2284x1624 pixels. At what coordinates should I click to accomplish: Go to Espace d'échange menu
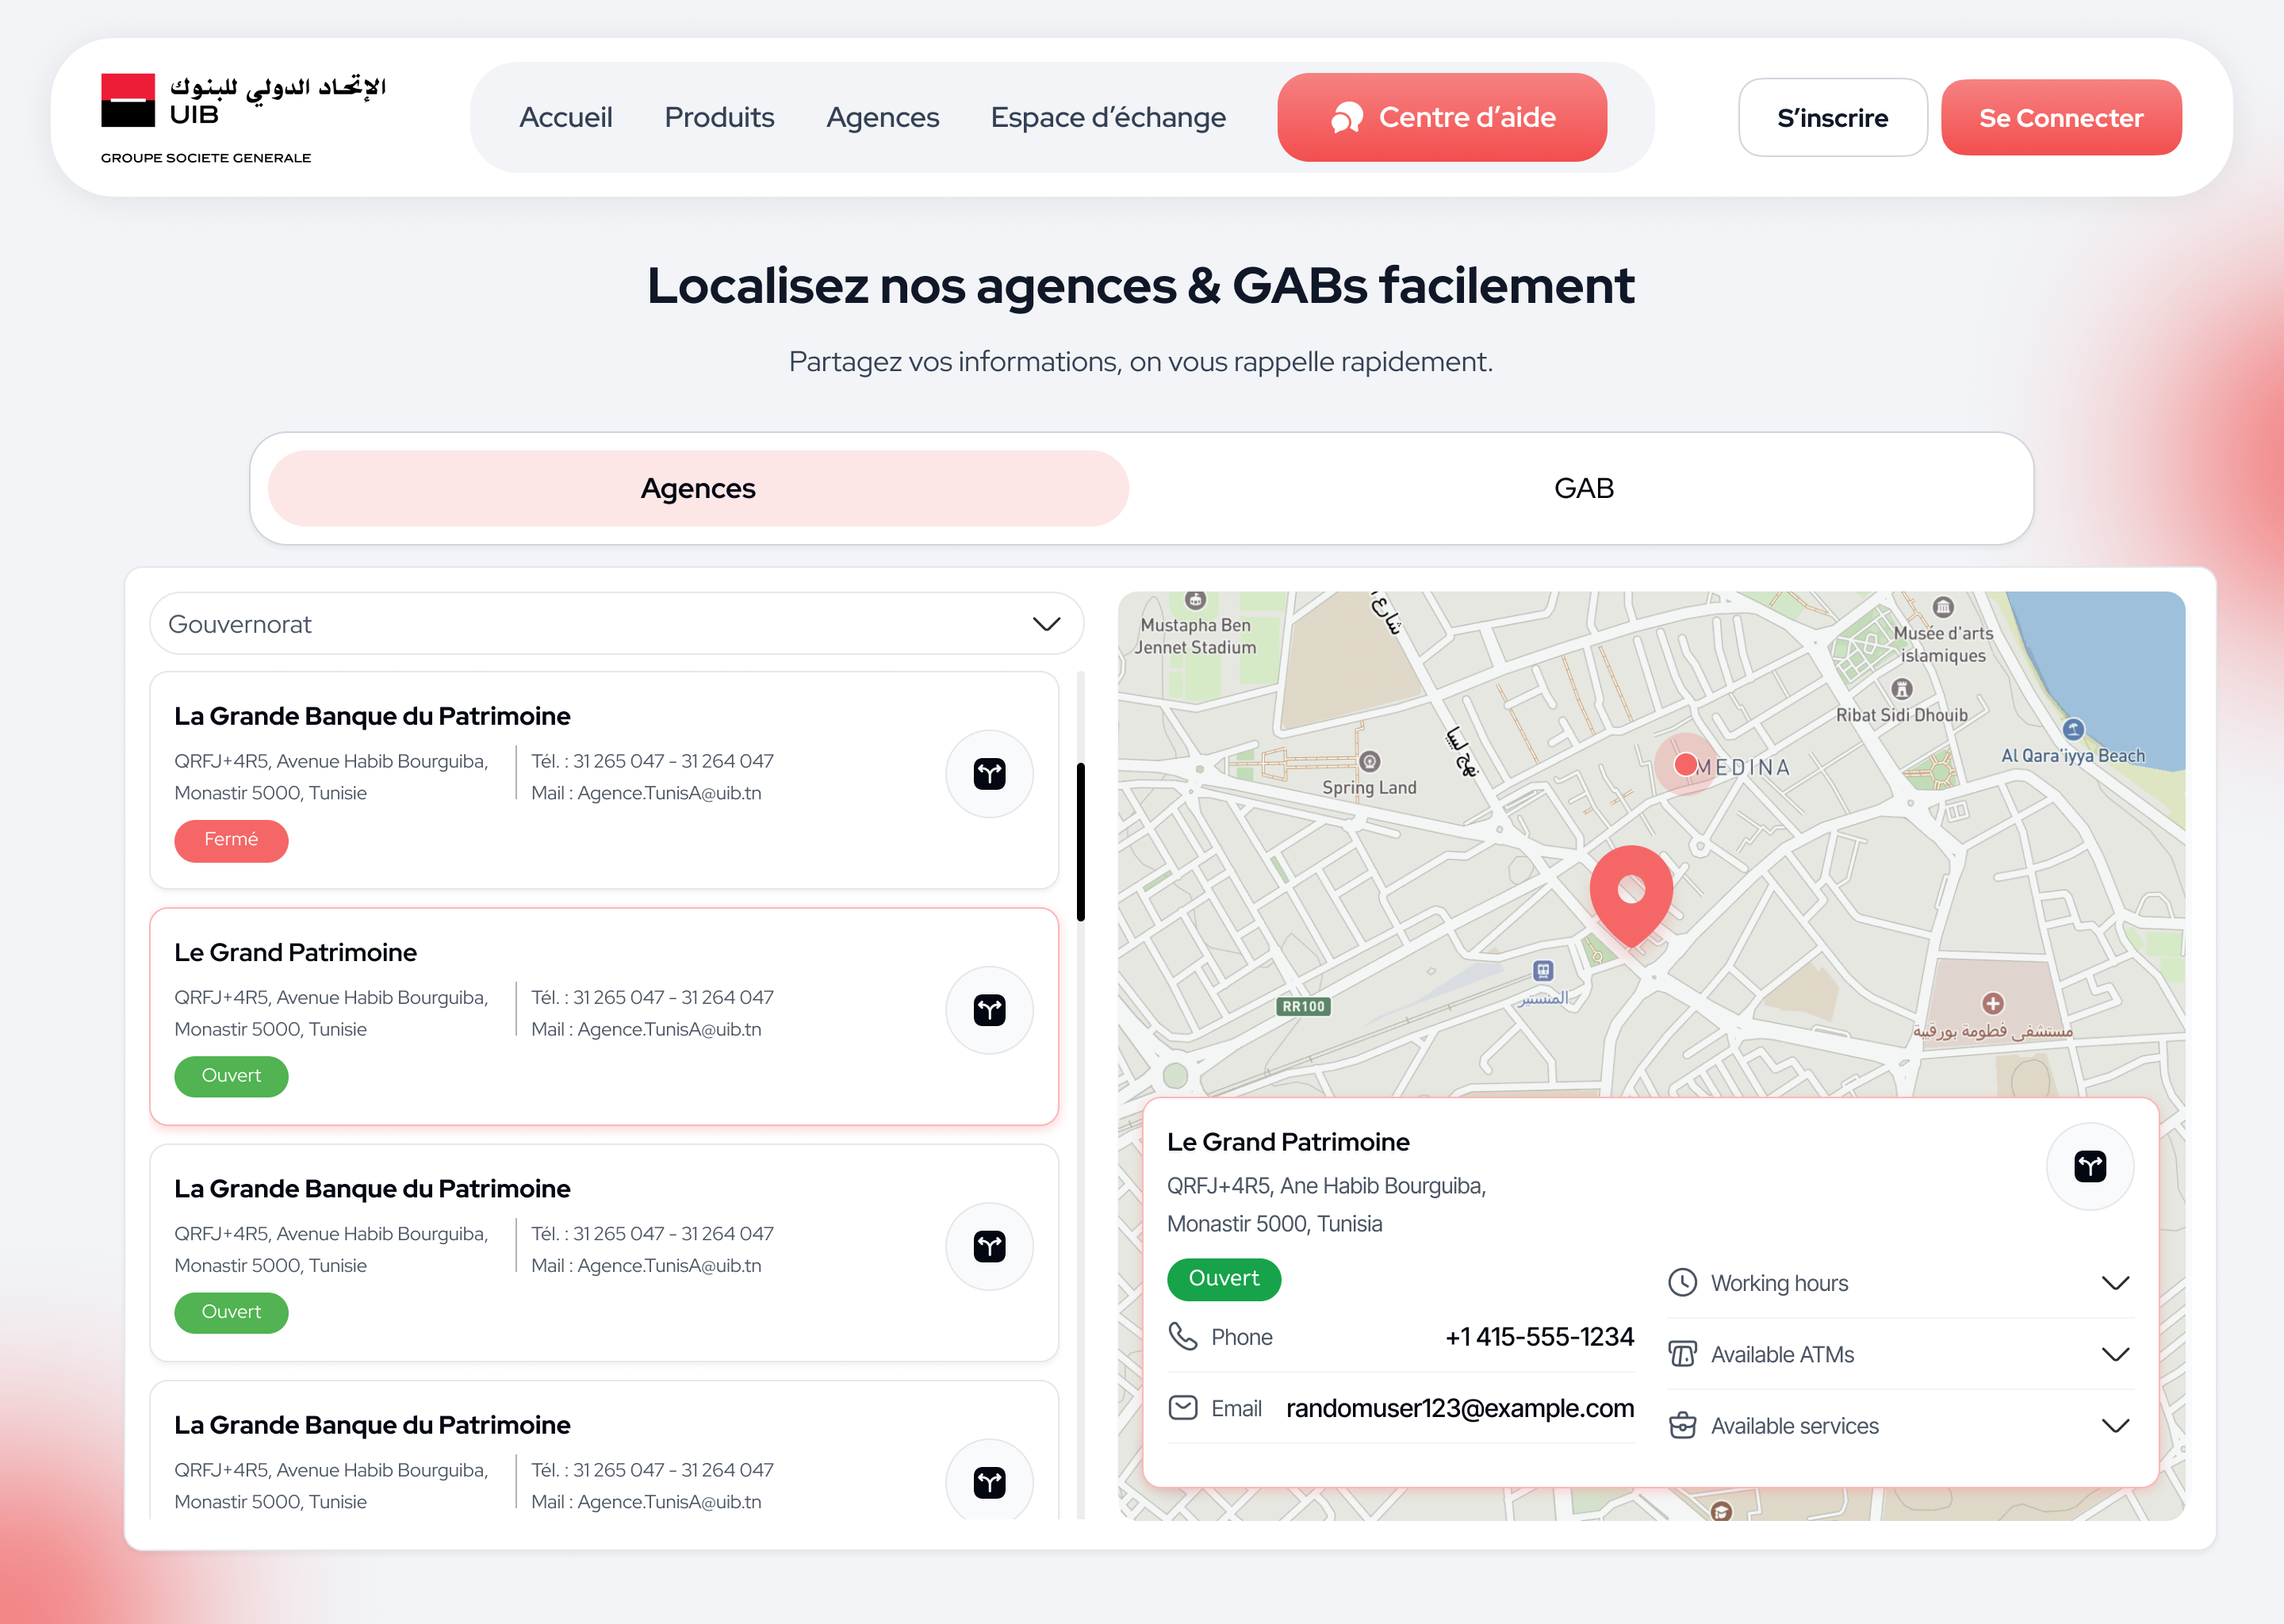click(x=1108, y=118)
